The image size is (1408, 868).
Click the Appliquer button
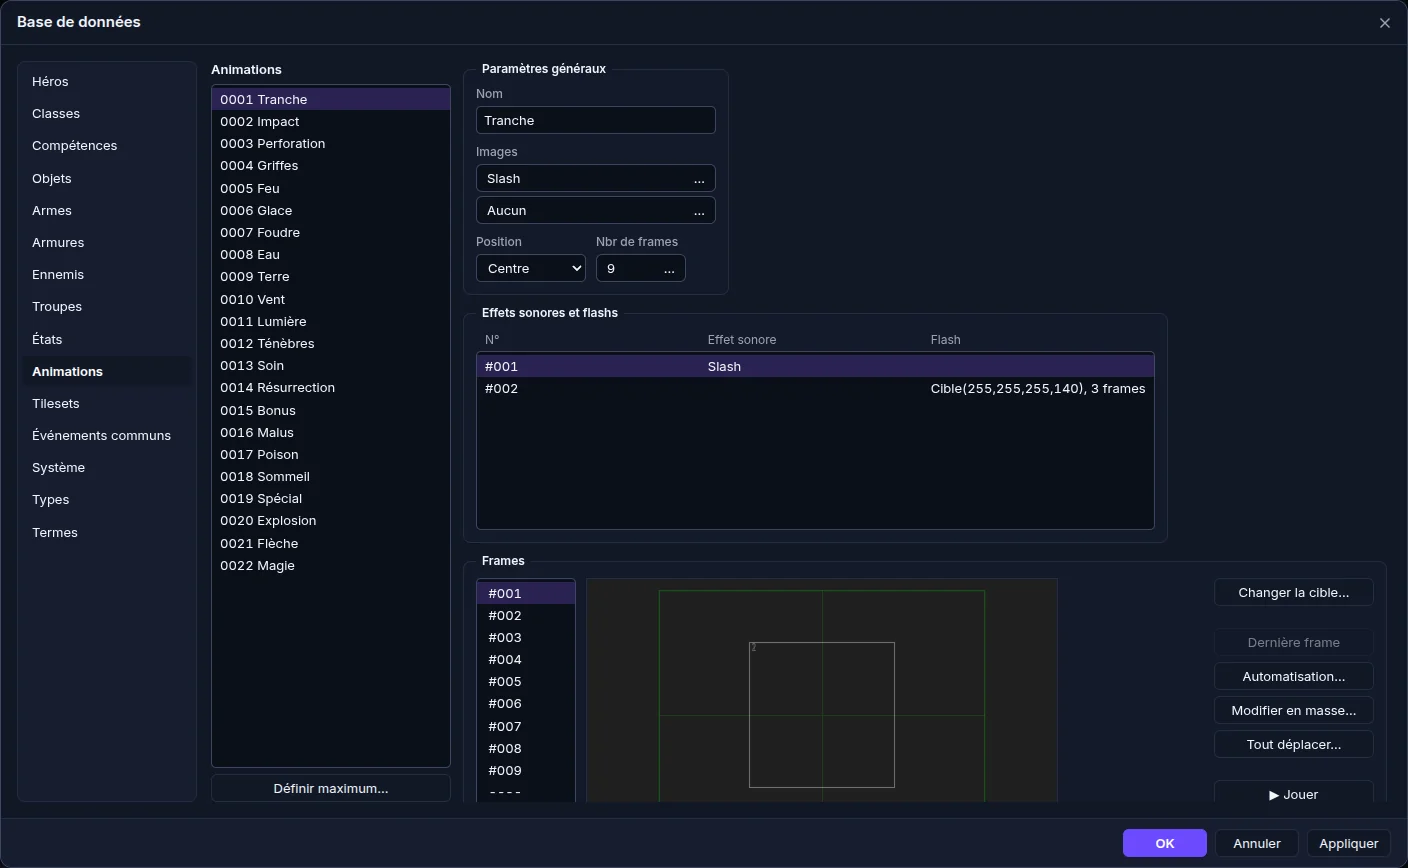[1348, 843]
